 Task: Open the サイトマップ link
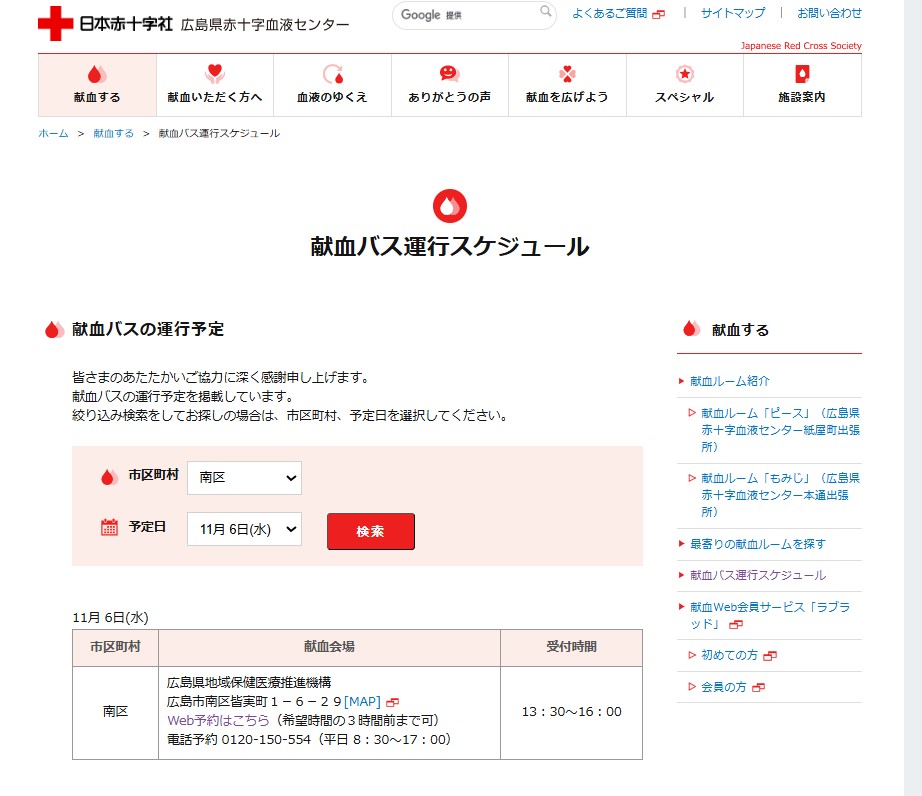(733, 13)
